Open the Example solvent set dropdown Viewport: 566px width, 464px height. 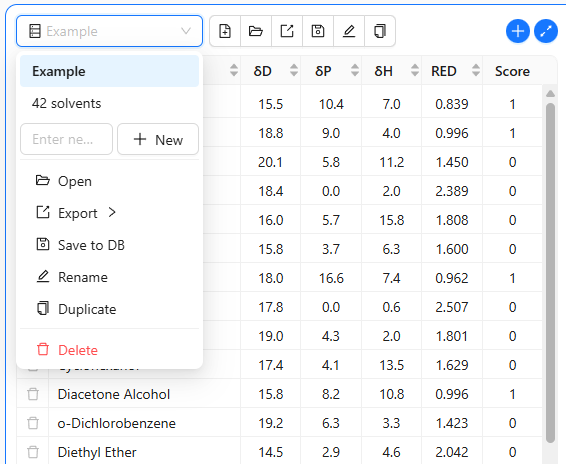click(109, 31)
